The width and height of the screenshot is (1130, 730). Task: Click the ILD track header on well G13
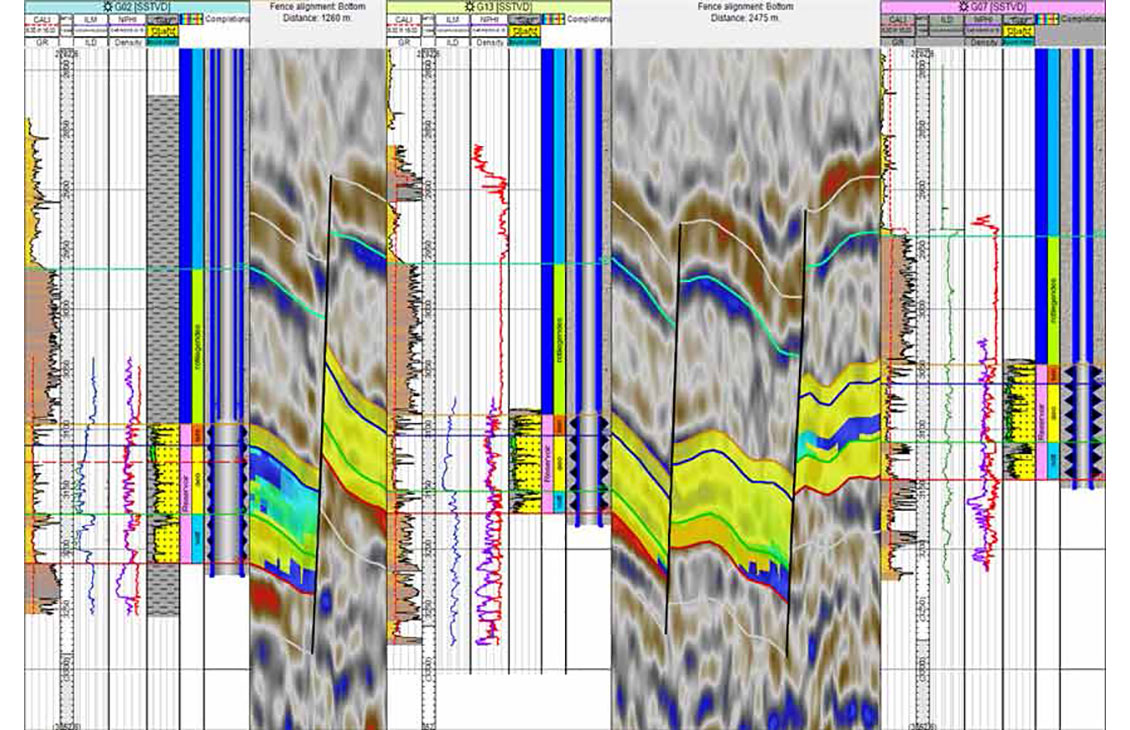point(455,41)
